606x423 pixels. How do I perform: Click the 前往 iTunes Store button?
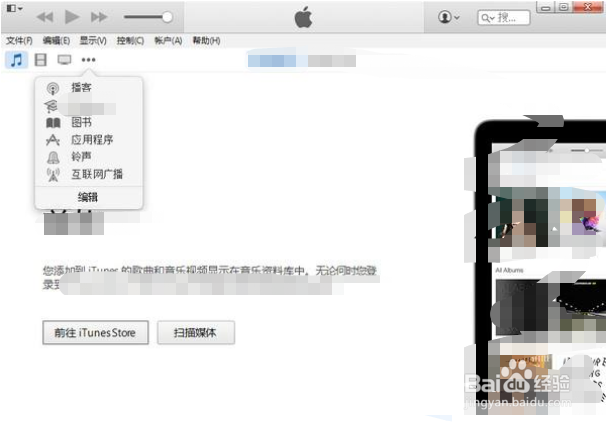pos(95,333)
